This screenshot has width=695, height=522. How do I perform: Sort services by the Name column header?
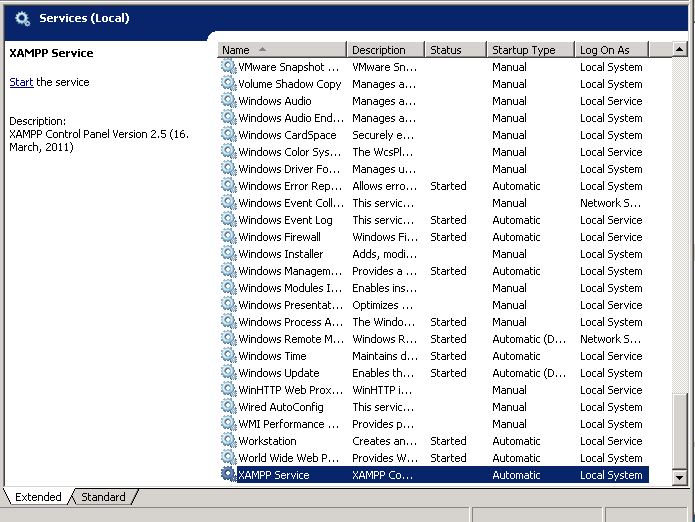pos(281,49)
